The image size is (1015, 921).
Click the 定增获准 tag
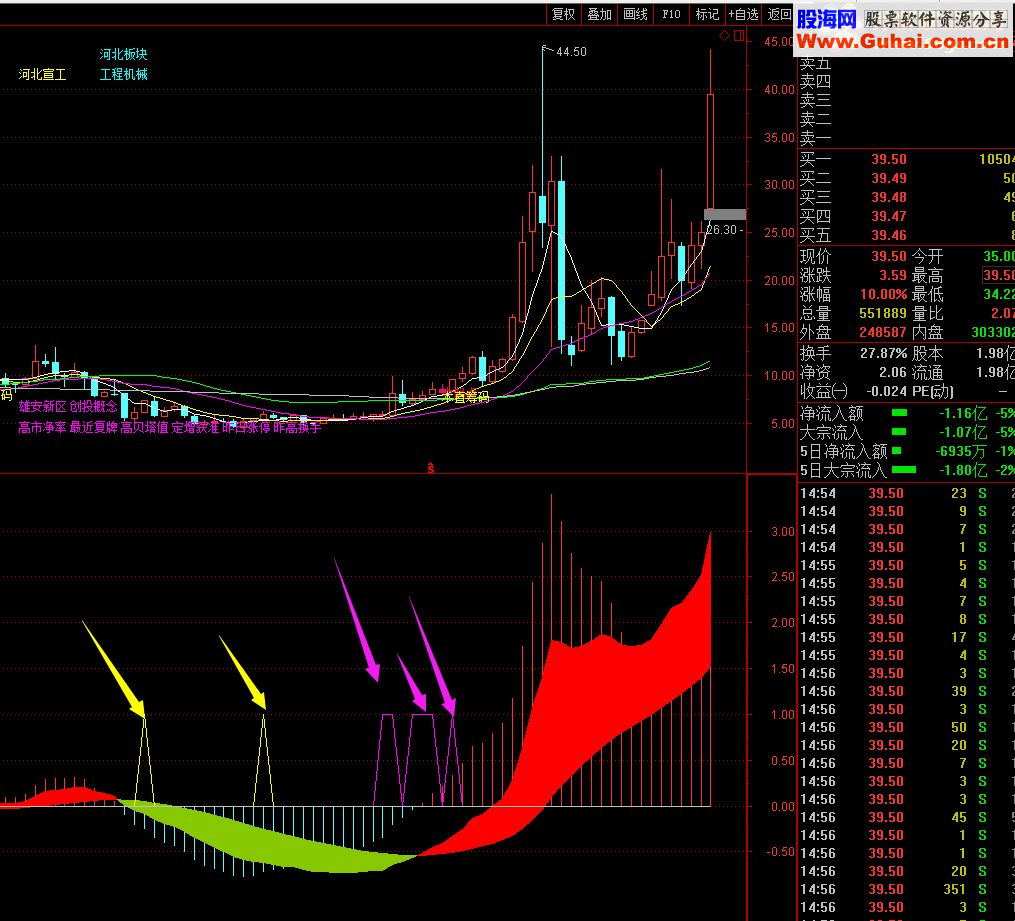(x=195, y=427)
